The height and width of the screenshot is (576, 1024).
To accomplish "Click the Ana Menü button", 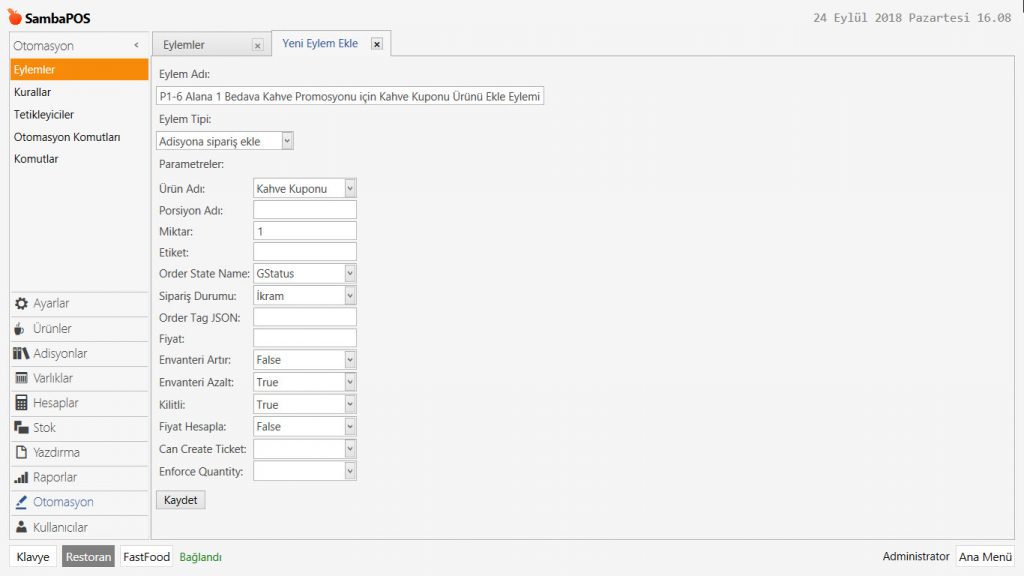I will point(984,557).
